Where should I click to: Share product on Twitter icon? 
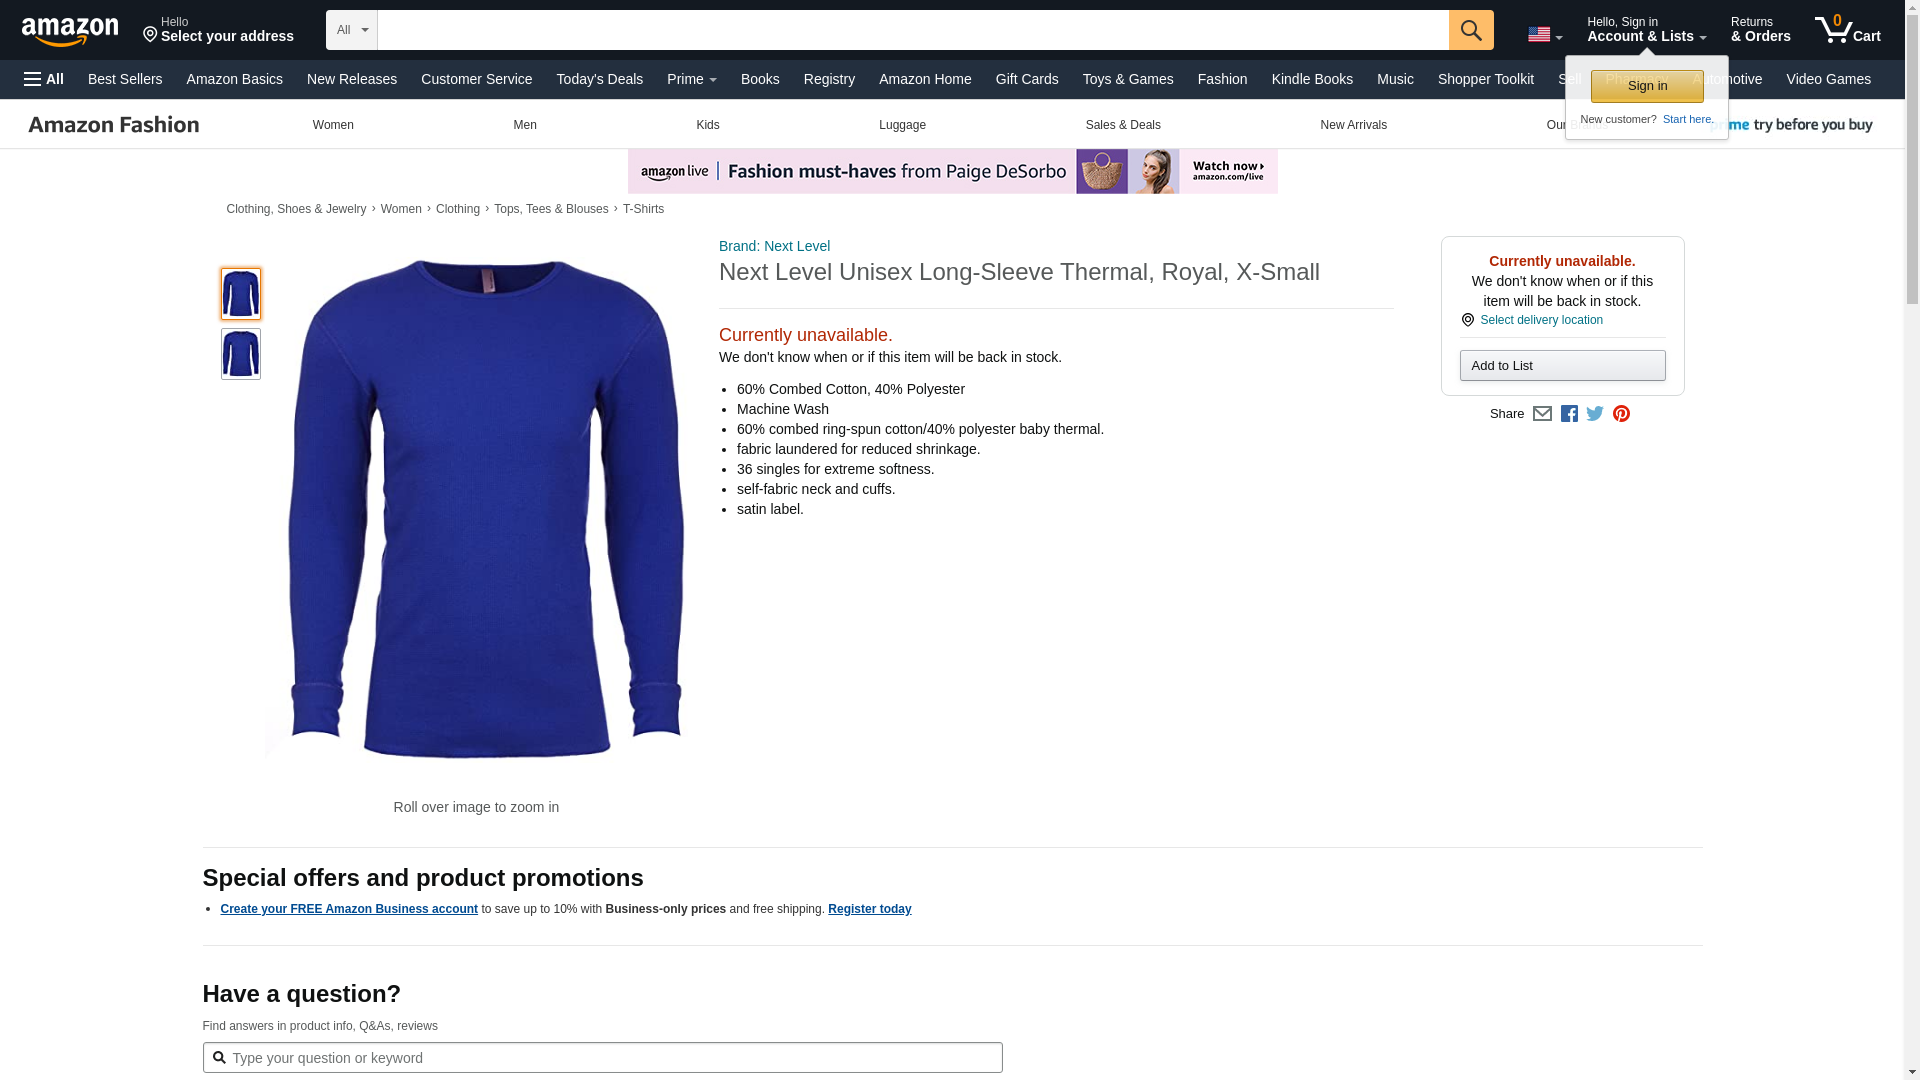[x=1595, y=414]
